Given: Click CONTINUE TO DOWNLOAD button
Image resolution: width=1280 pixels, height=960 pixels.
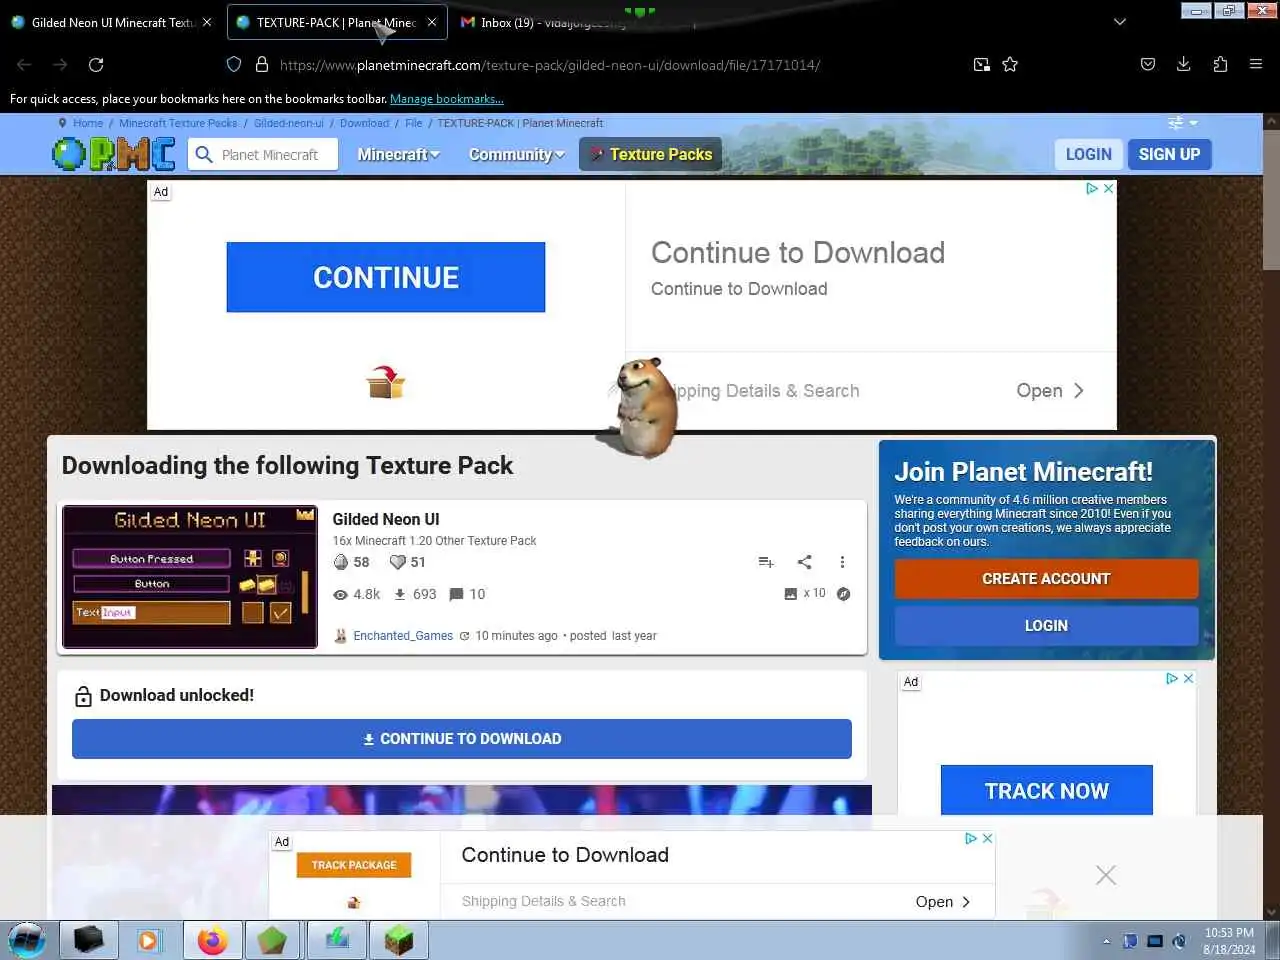Looking at the screenshot, I should (462, 739).
